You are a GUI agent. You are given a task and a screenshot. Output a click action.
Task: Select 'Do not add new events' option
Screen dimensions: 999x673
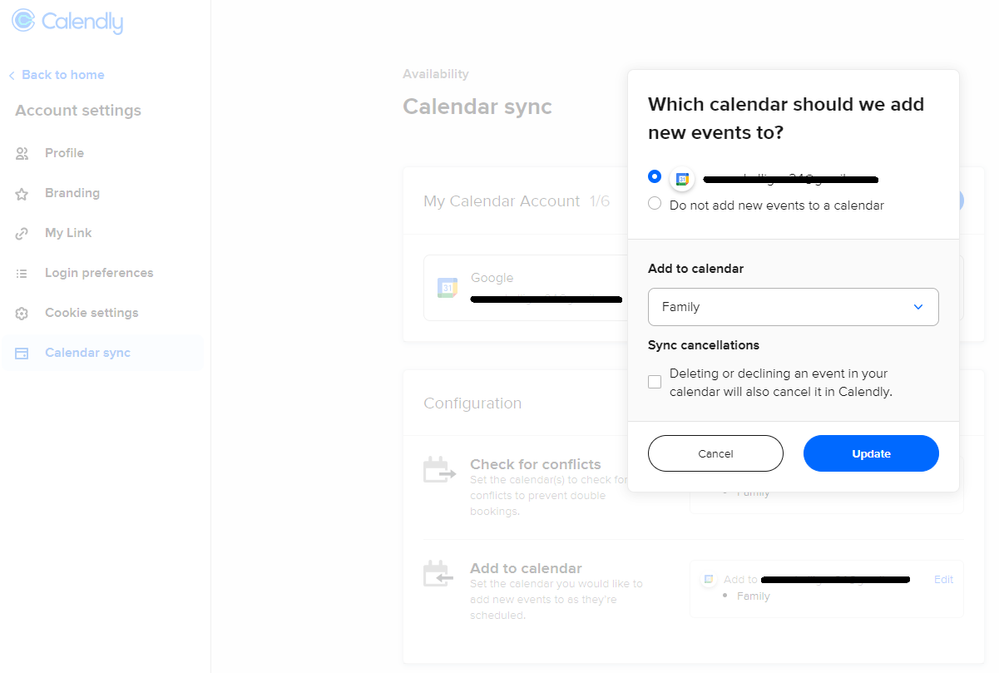click(x=655, y=204)
